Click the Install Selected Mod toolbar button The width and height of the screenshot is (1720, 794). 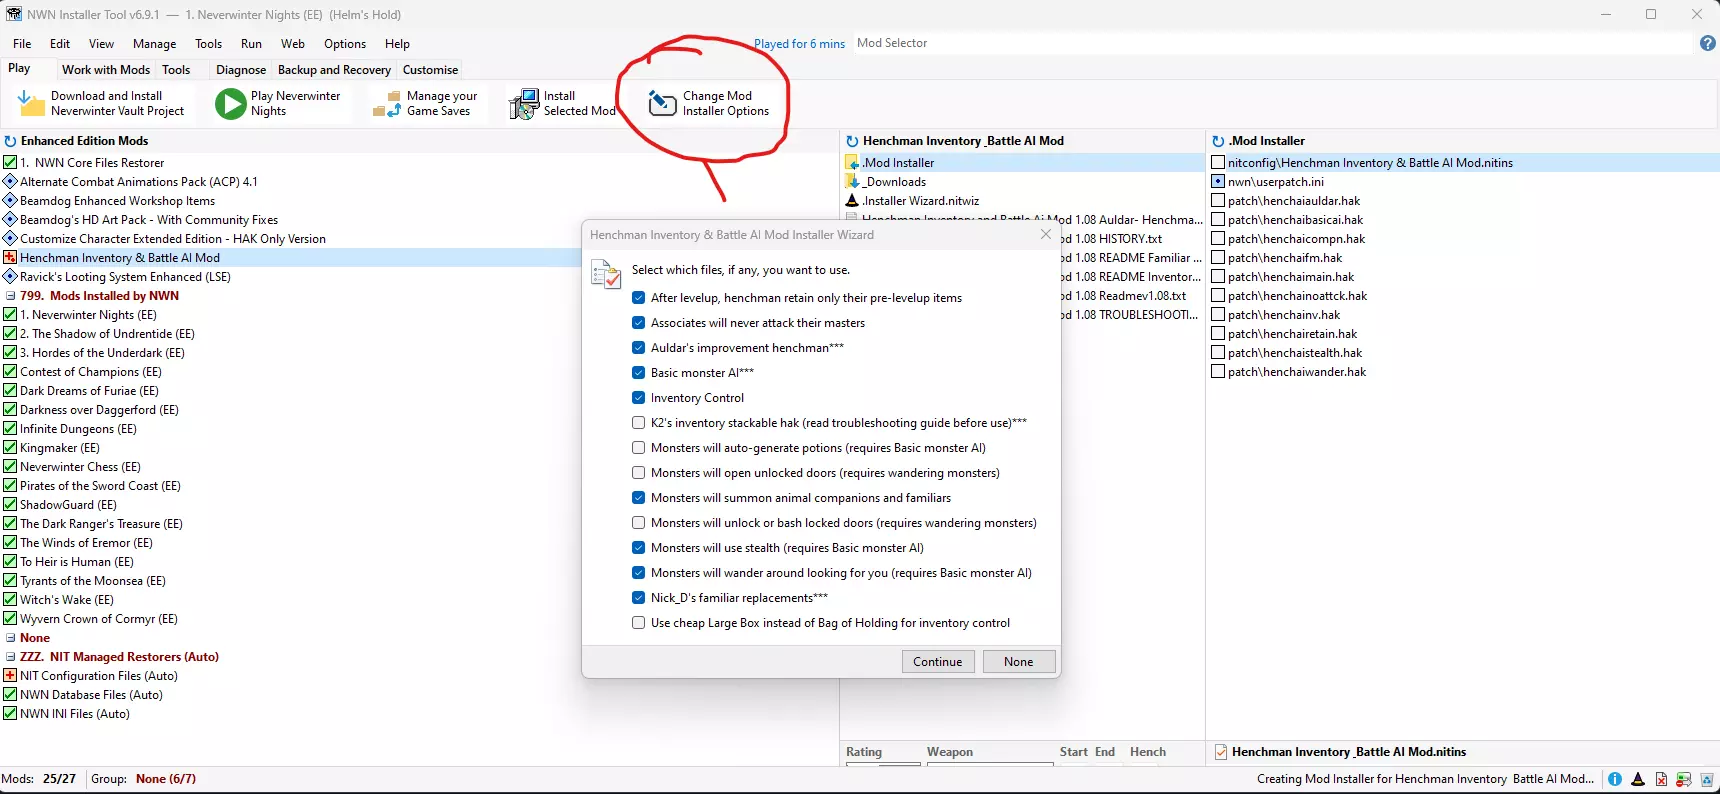pos(562,103)
